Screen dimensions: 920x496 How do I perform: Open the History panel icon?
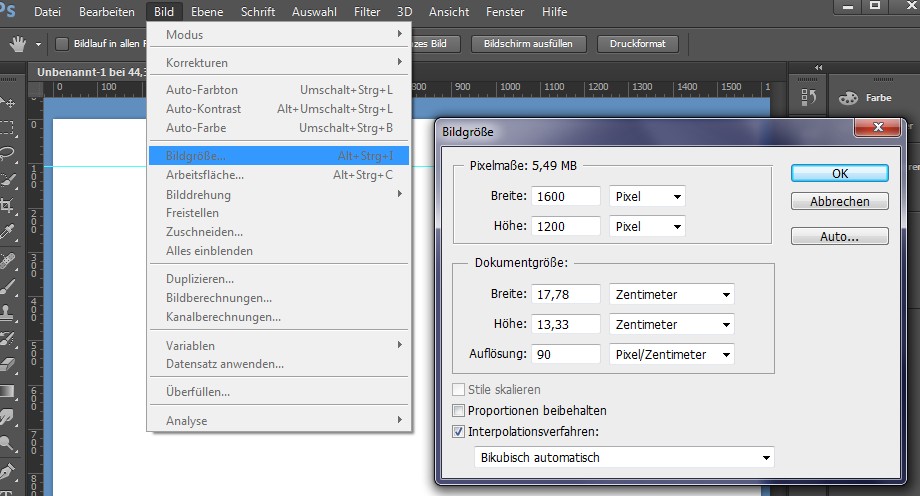point(809,97)
